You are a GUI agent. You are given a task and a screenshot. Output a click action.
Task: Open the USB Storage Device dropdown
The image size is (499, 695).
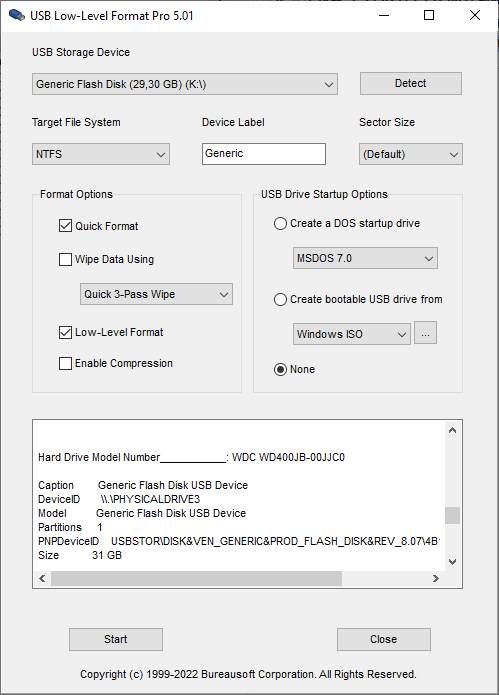click(x=185, y=84)
